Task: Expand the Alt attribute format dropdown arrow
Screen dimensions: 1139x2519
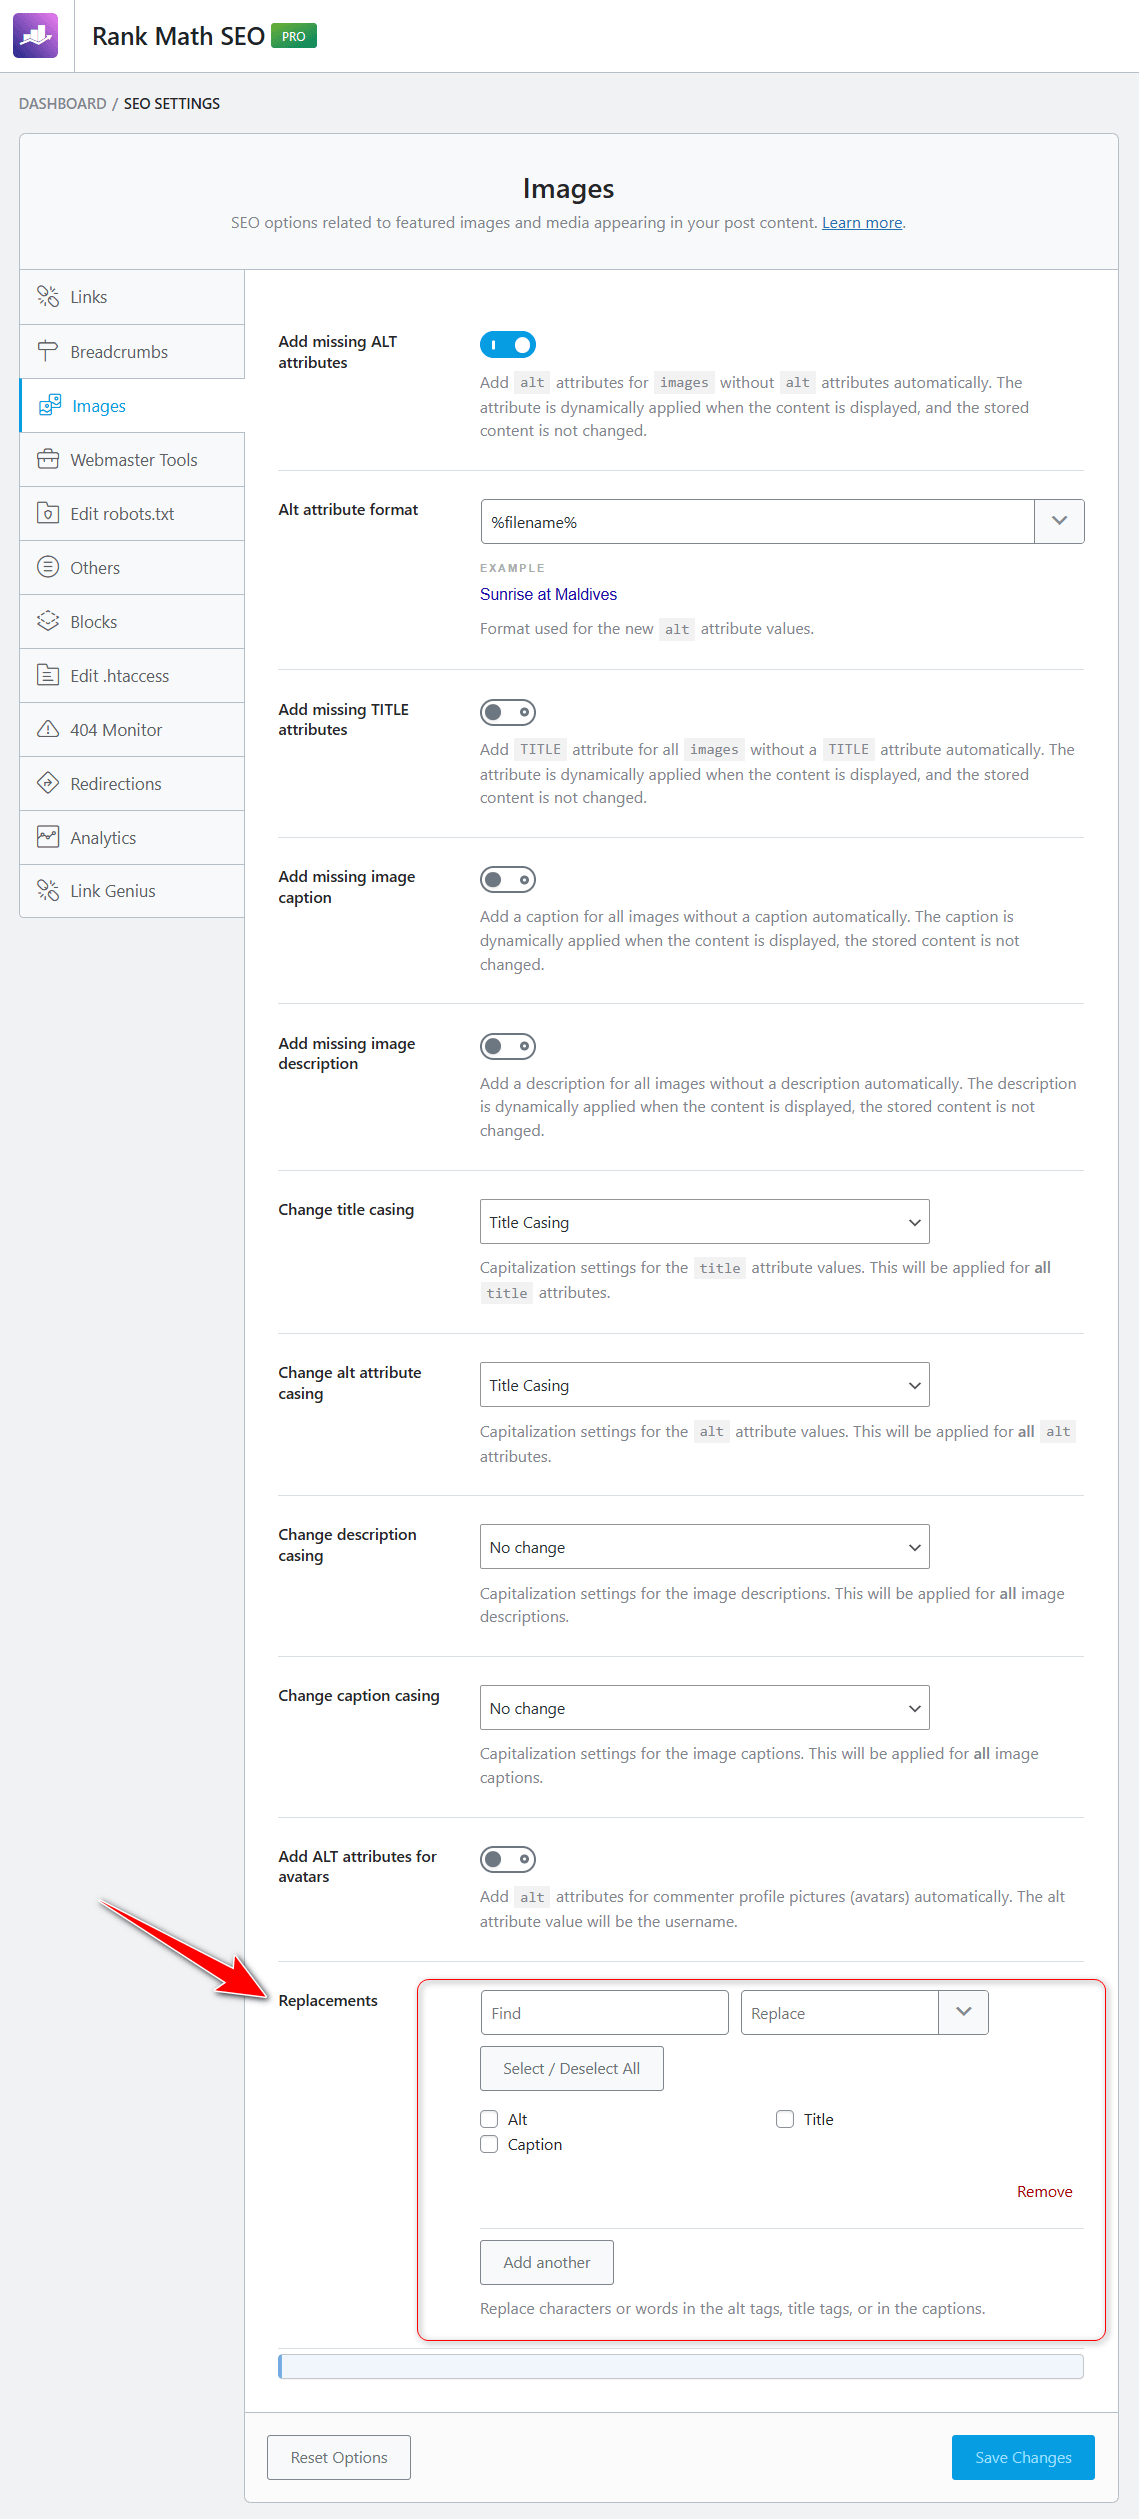Action: click(1059, 521)
